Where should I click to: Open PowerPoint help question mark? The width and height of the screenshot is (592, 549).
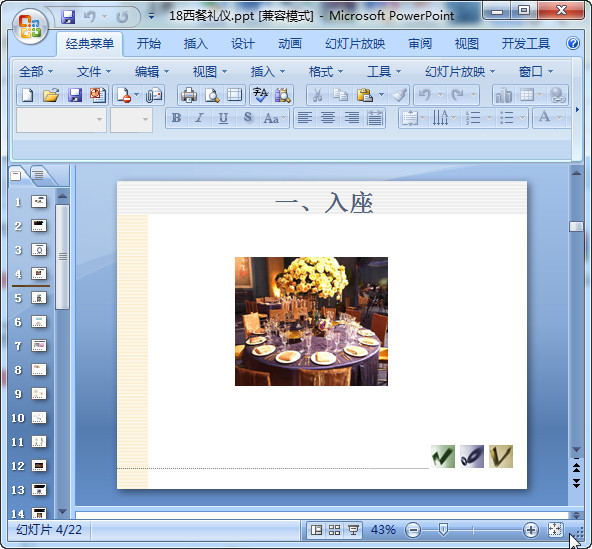pos(573,43)
